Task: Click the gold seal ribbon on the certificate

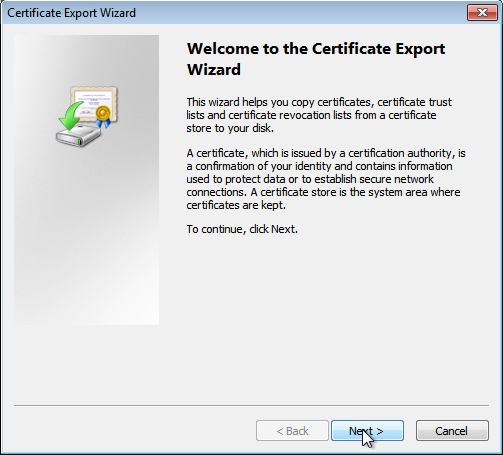Action: pos(103,117)
